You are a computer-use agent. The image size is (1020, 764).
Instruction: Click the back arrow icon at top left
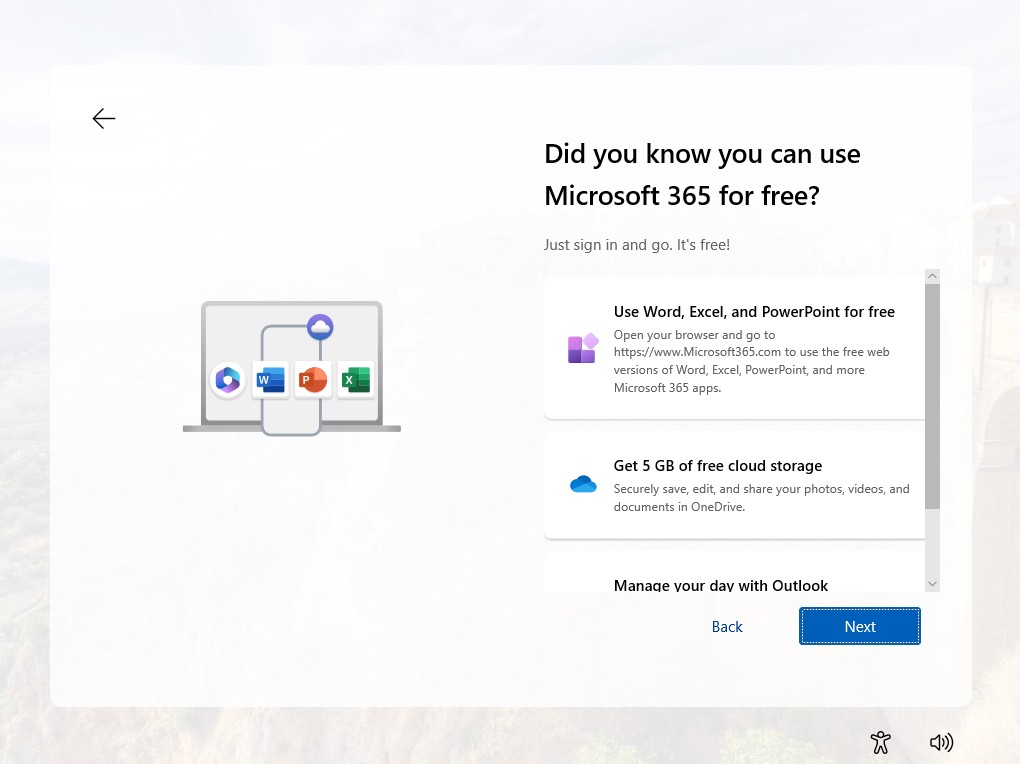point(103,118)
